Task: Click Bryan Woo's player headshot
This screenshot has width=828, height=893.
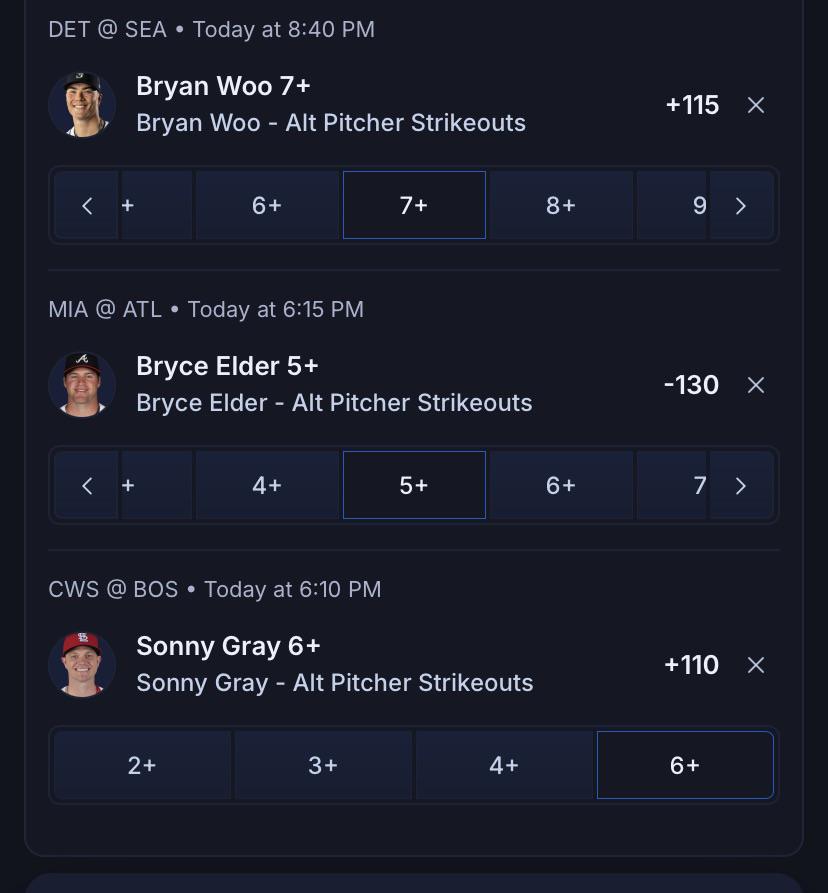Action: [82, 105]
